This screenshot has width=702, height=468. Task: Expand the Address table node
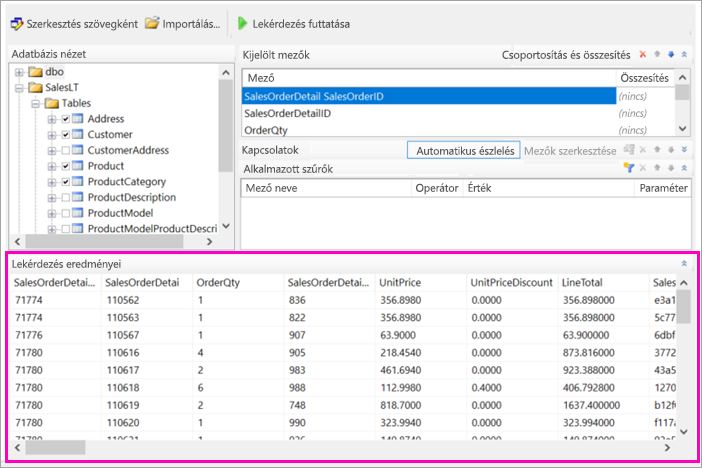[52, 120]
